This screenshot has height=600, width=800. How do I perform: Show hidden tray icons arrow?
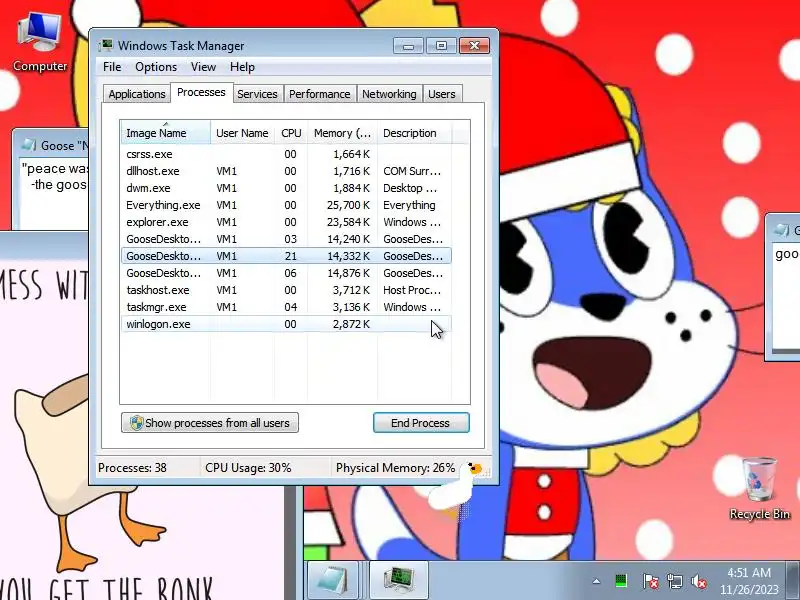(x=596, y=581)
